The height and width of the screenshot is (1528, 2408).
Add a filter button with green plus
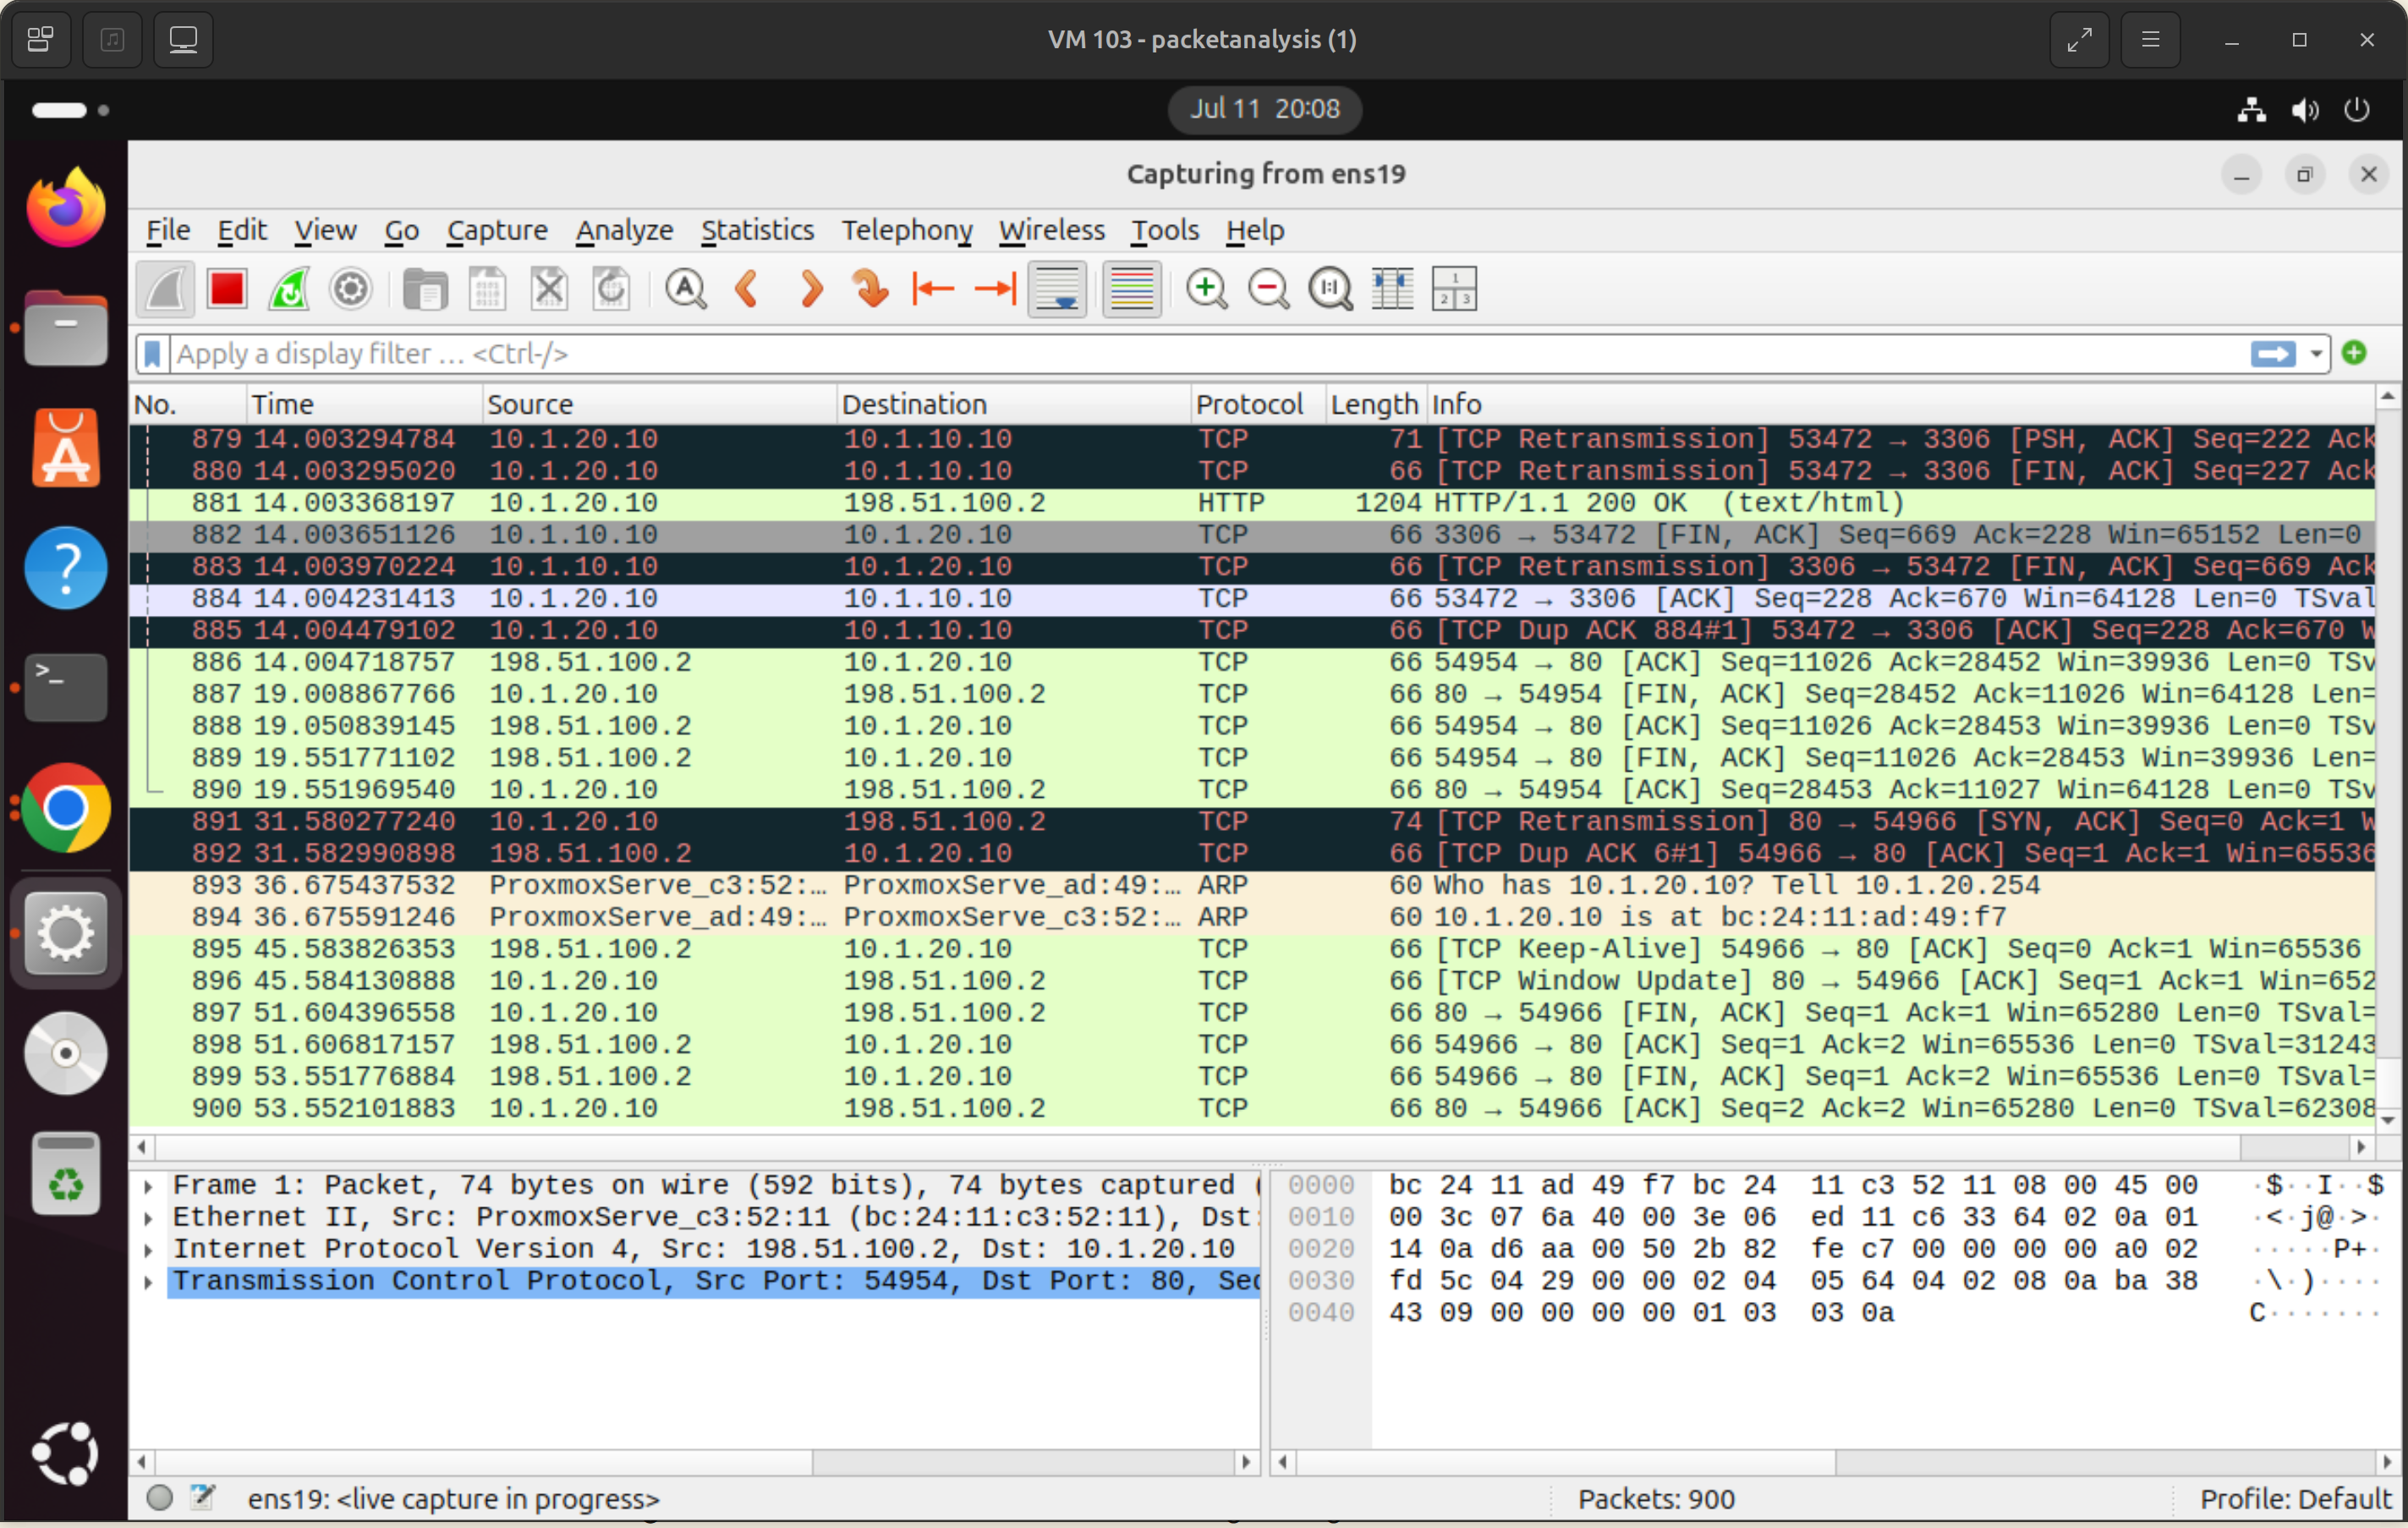2354,353
